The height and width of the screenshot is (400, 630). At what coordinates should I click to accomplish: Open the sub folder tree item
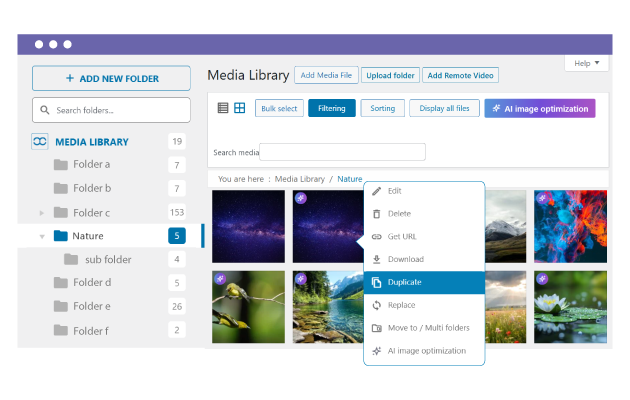pyautogui.click(x=108, y=259)
